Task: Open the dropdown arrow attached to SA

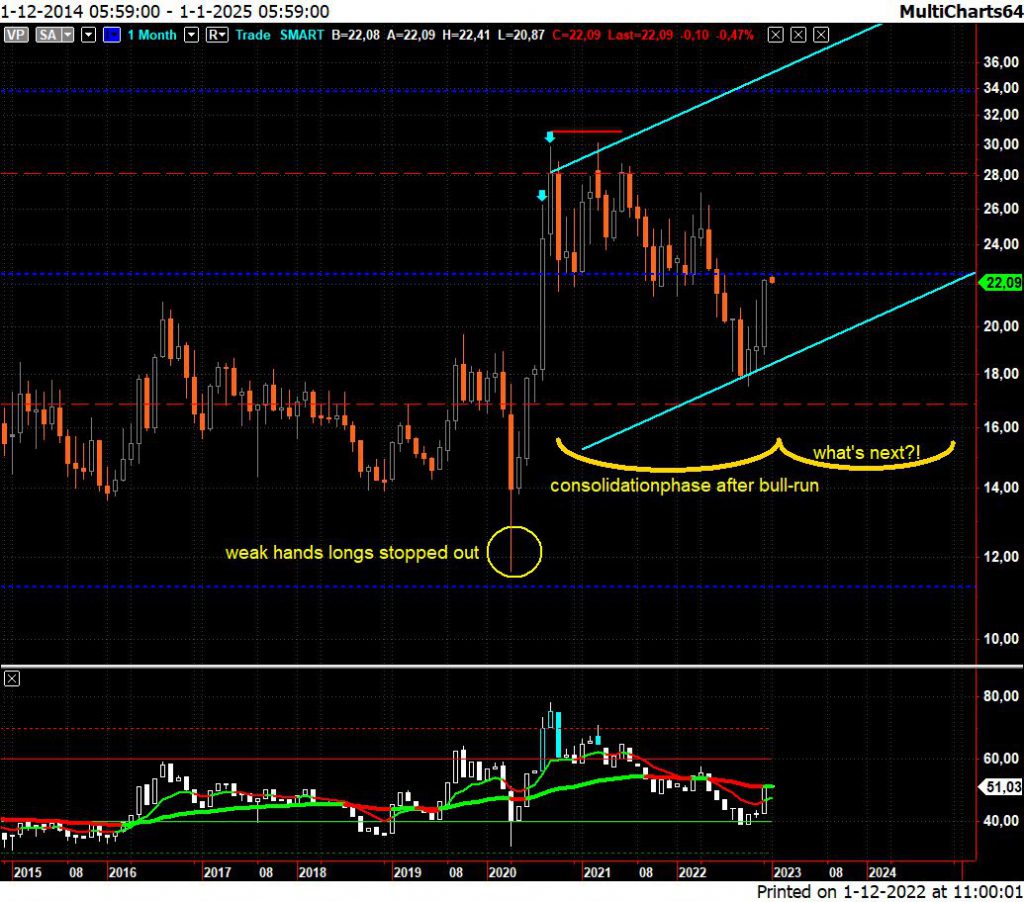Action: click(x=68, y=34)
